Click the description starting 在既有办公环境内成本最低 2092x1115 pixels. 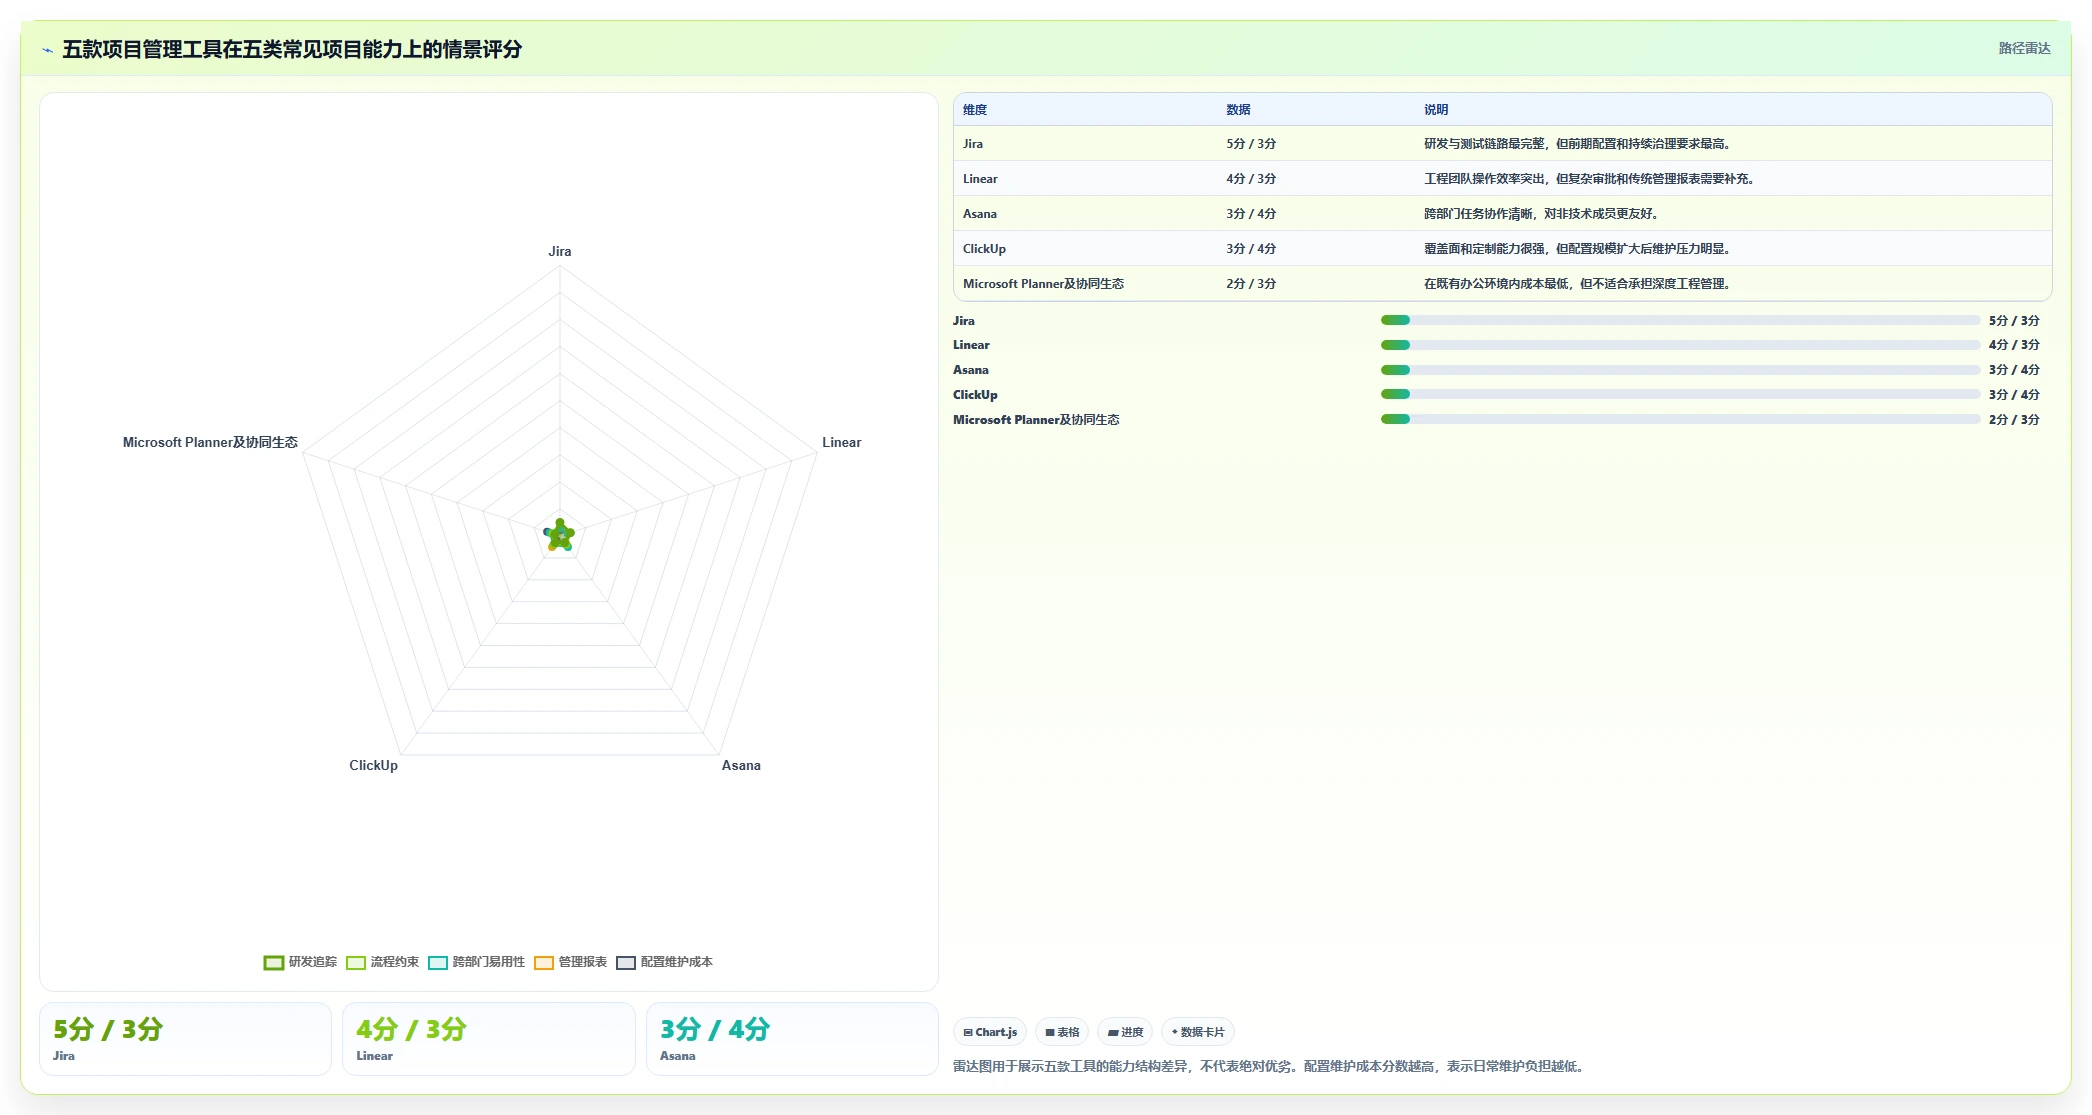[x=1577, y=284]
